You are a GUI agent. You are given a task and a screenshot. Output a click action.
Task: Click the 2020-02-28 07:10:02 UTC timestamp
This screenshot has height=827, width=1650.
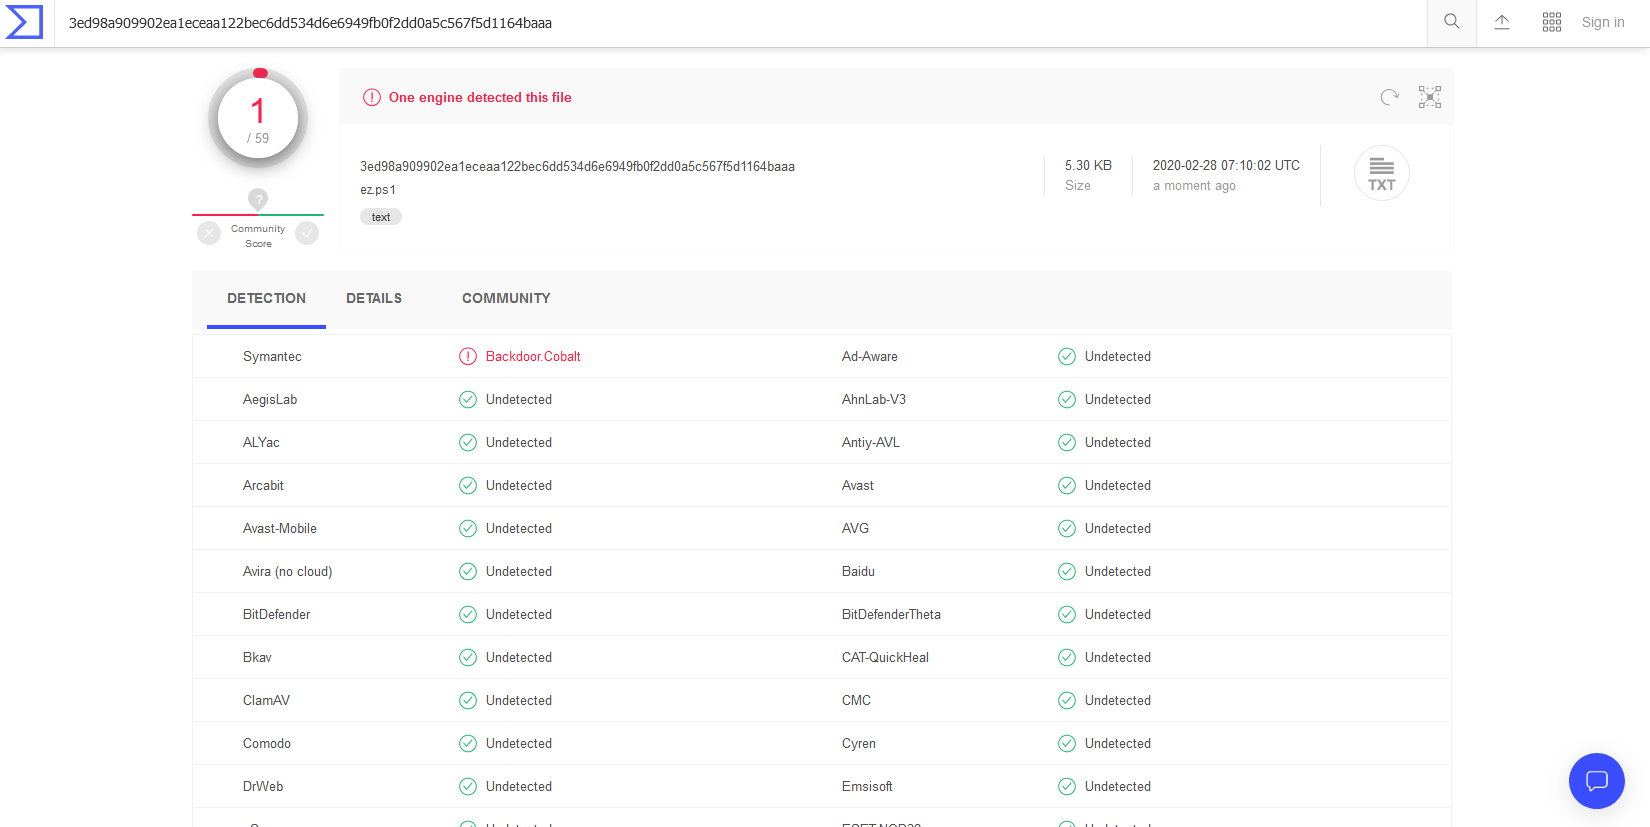(x=1226, y=165)
